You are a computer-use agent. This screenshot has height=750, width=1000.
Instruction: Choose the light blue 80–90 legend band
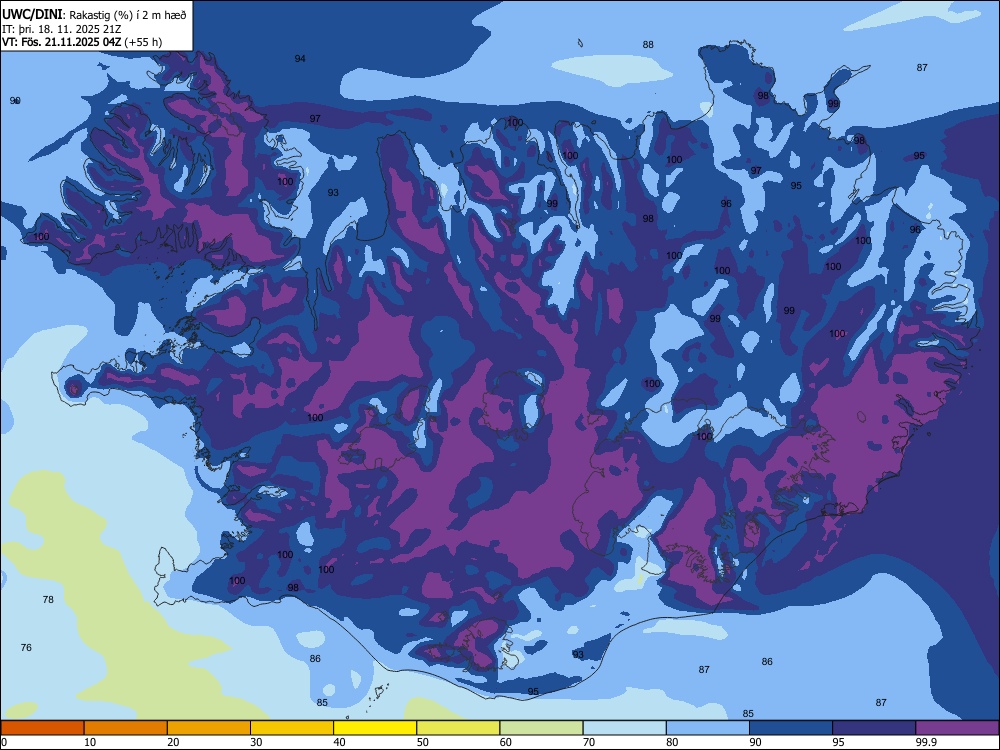coord(708,728)
